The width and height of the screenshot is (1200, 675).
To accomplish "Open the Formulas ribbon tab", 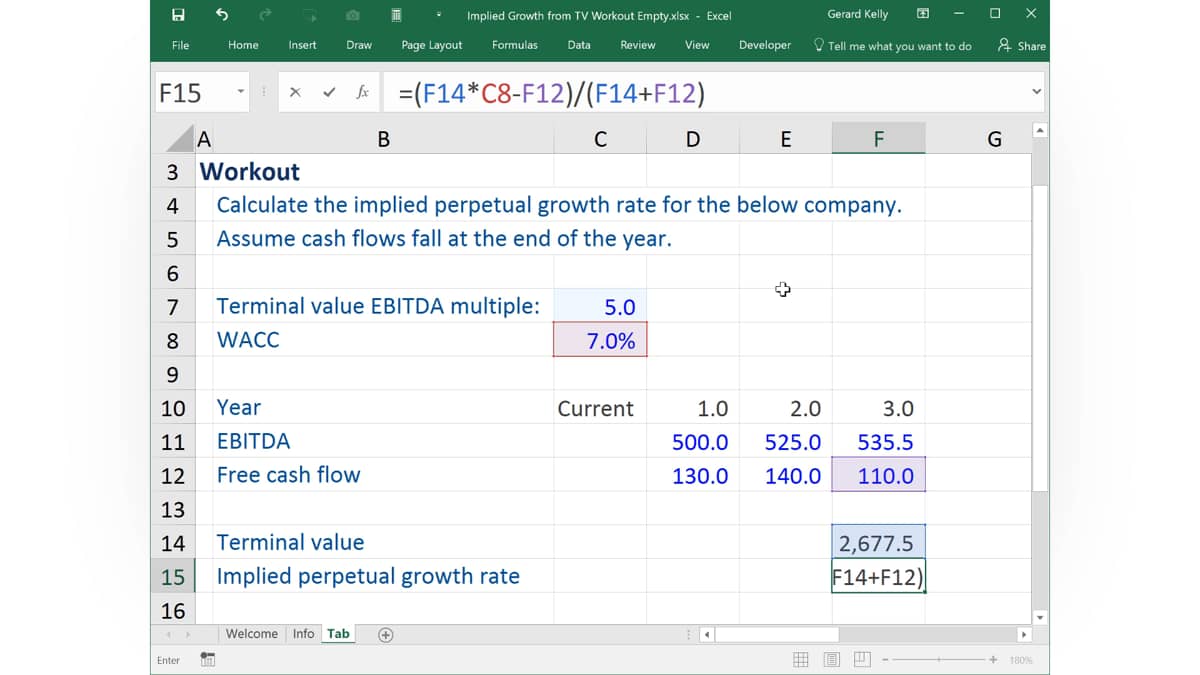I will (514, 45).
